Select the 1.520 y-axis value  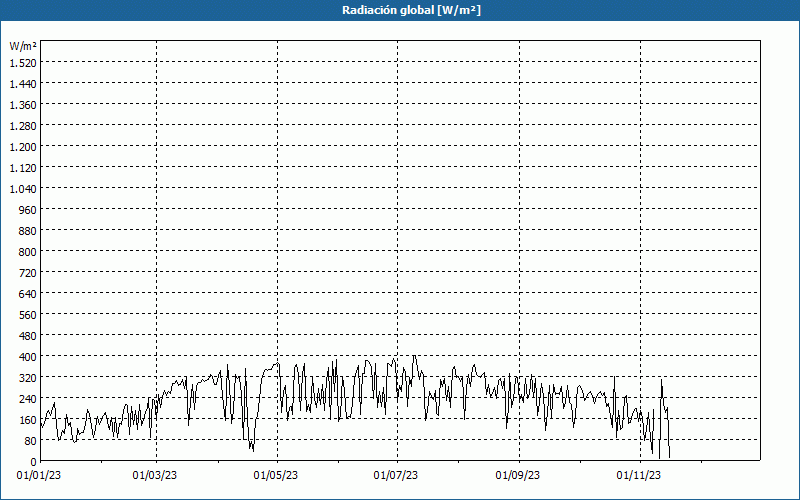23,63
